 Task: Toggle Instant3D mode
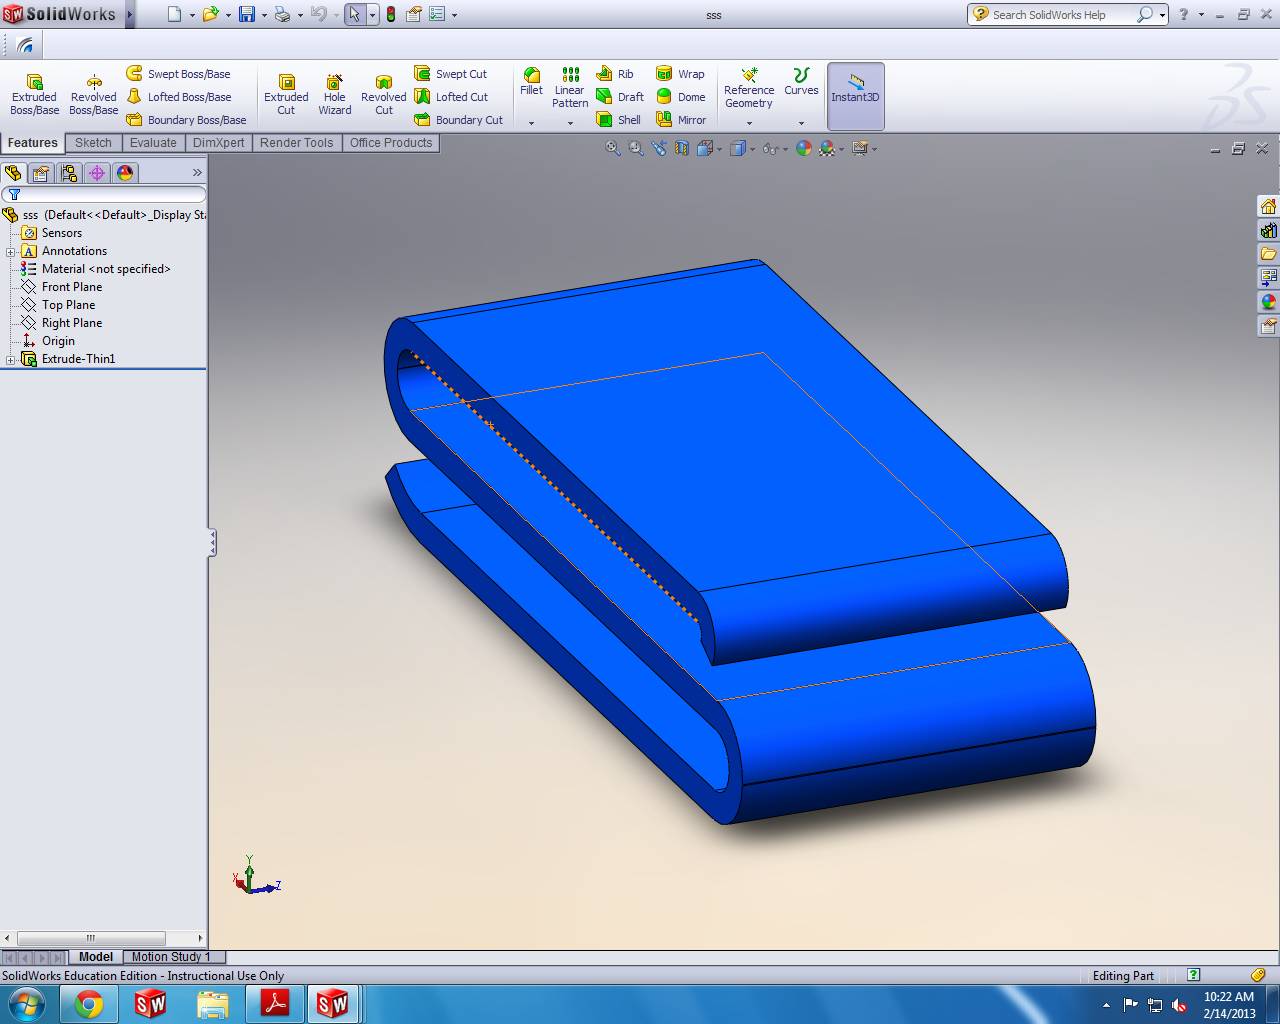point(855,96)
